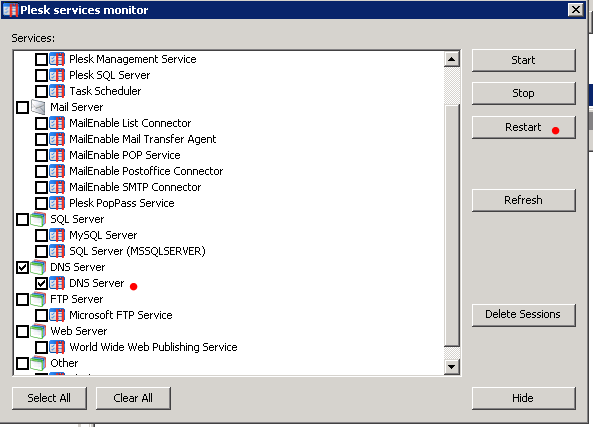Click the SQL Server group icon

(38, 219)
